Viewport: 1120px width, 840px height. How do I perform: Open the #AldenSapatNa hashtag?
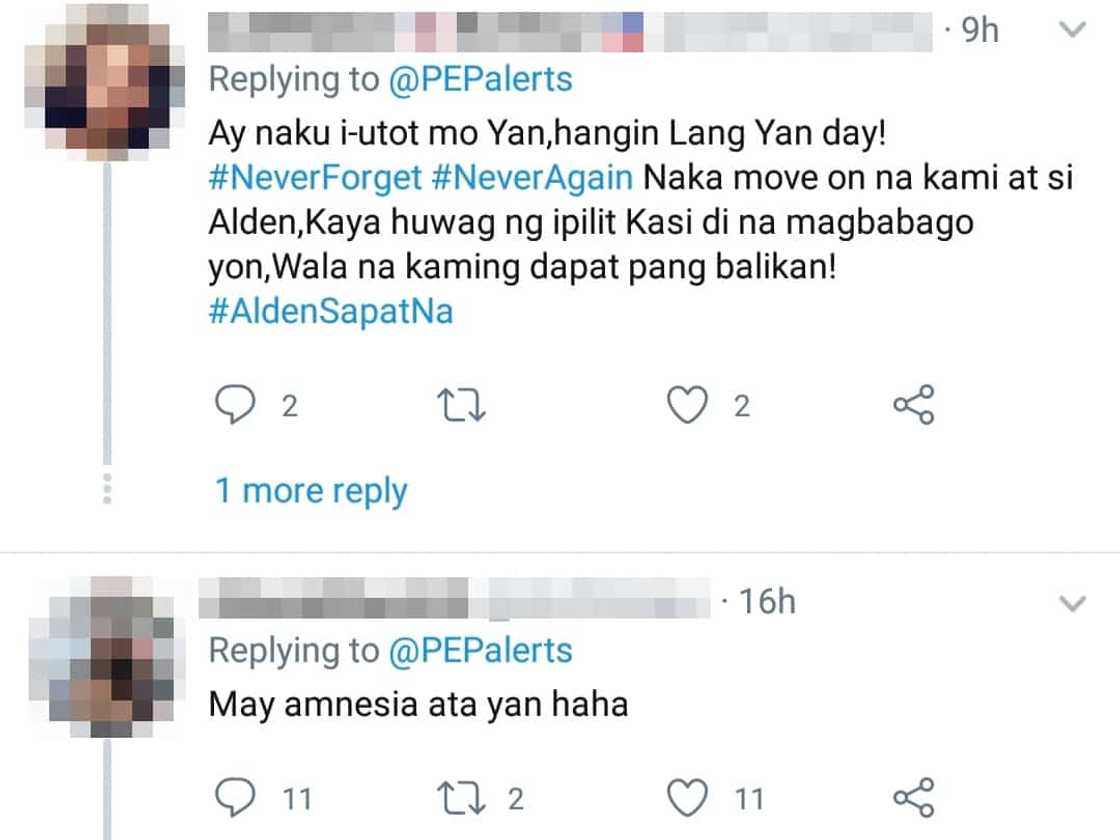click(x=331, y=311)
